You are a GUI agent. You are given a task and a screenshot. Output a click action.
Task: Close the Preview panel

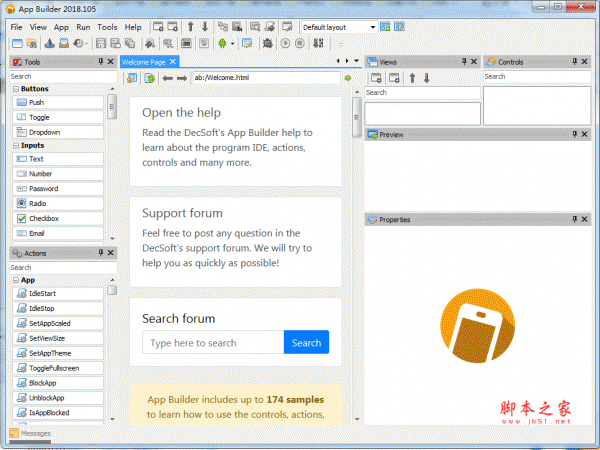(584, 134)
